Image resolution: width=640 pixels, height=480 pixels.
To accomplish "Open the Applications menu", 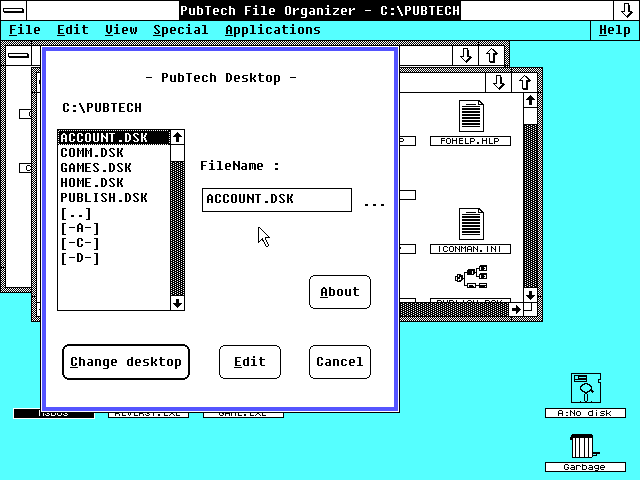I will [x=273, y=30].
